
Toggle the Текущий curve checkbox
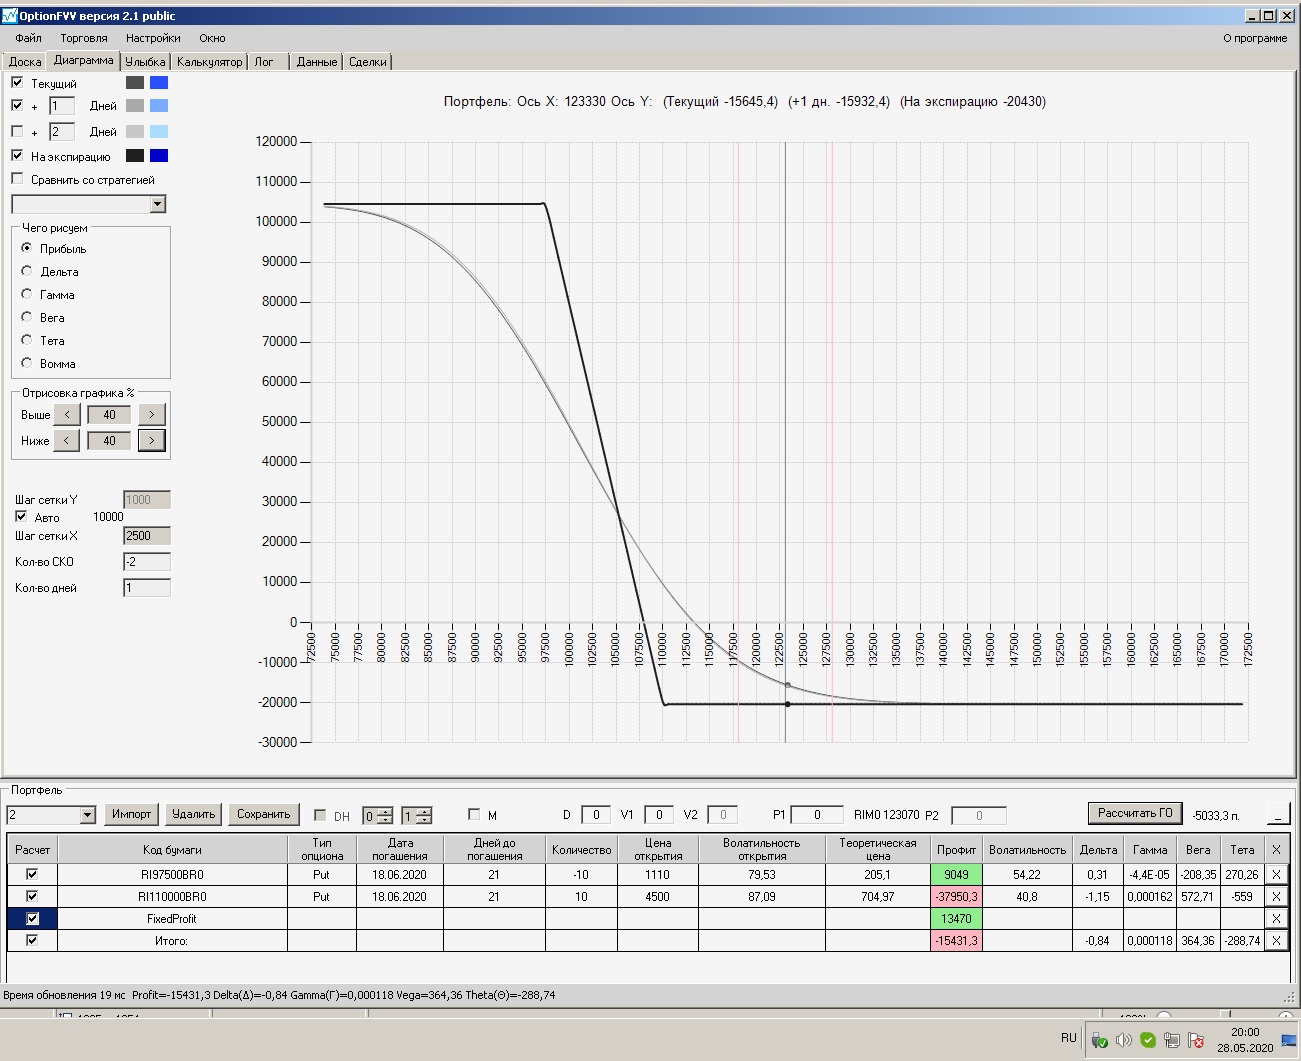pos(17,82)
